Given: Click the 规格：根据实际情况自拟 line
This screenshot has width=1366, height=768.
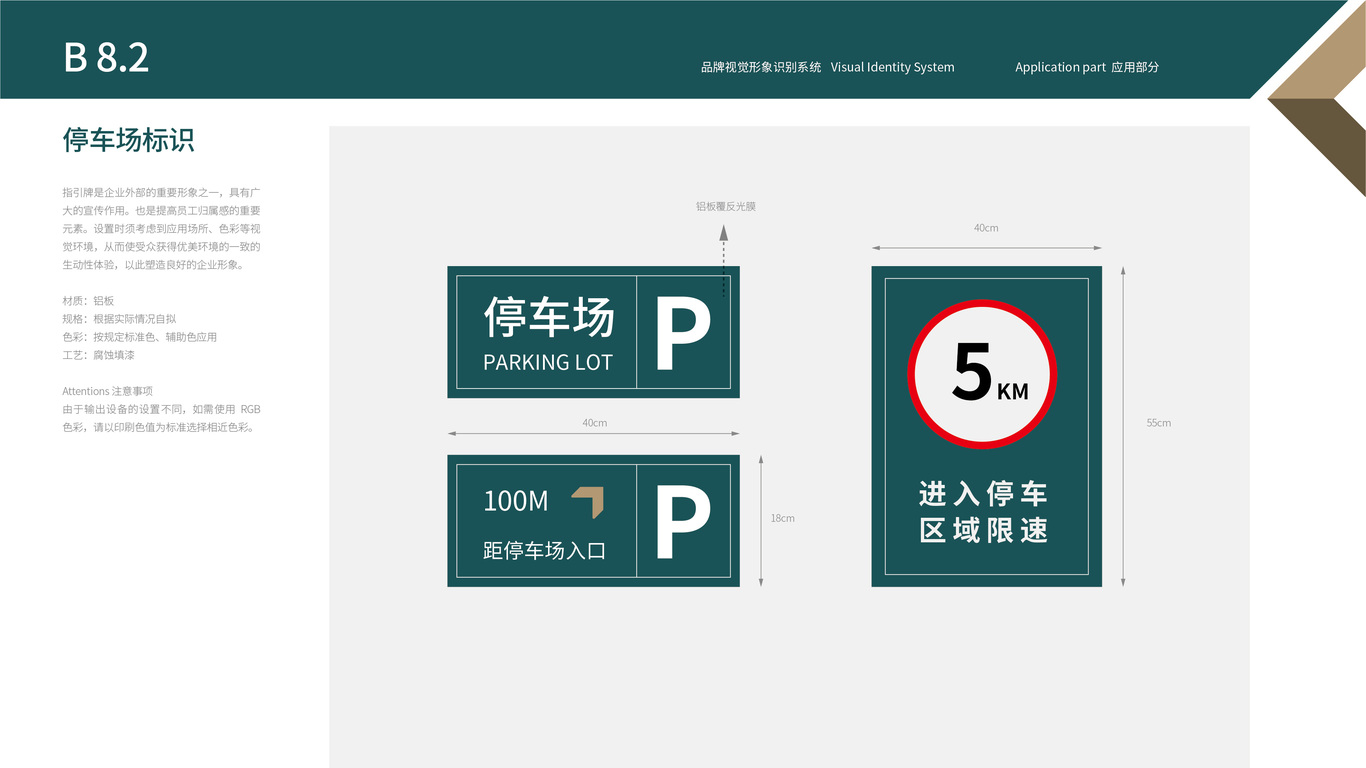Looking at the screenshot, I should (119, 319).
